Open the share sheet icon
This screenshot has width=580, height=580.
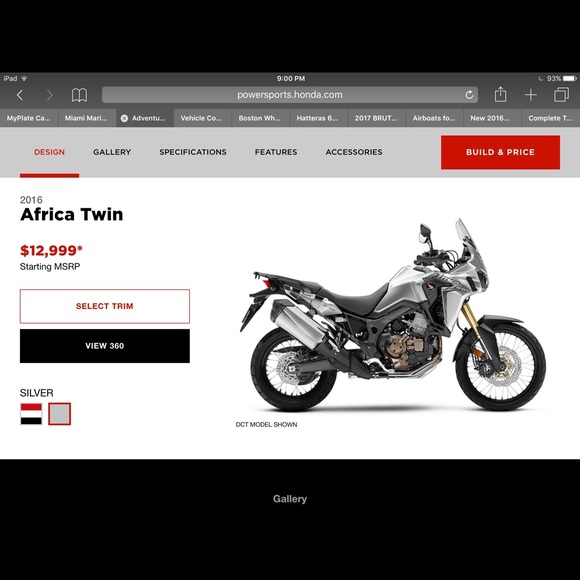click(x=500, y=94)
